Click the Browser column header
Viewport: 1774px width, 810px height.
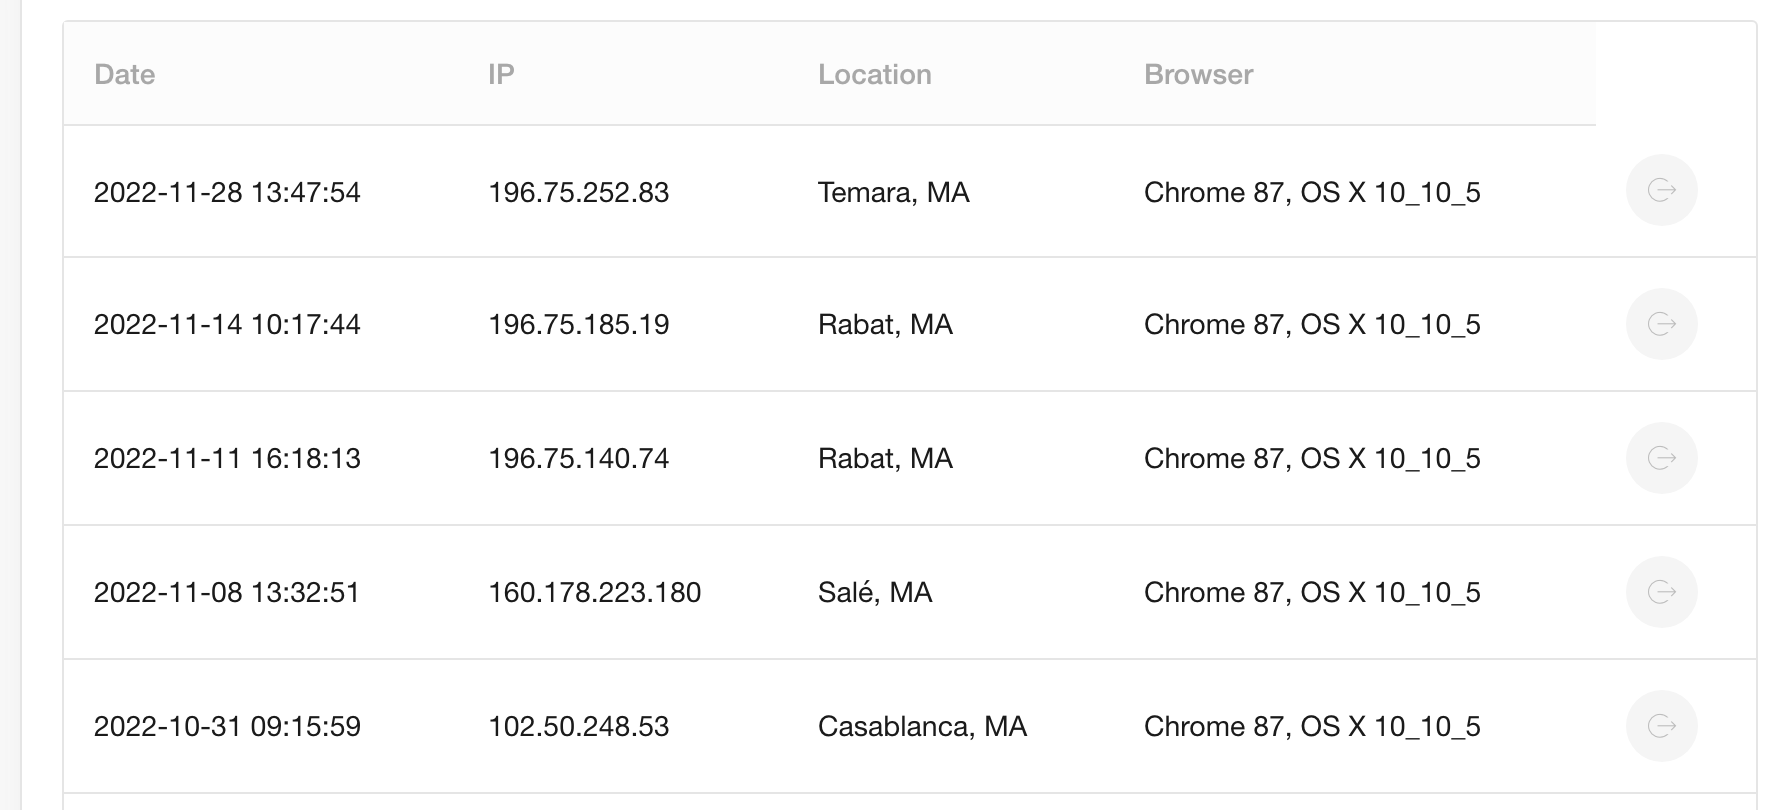click(x=1198, y=75)
